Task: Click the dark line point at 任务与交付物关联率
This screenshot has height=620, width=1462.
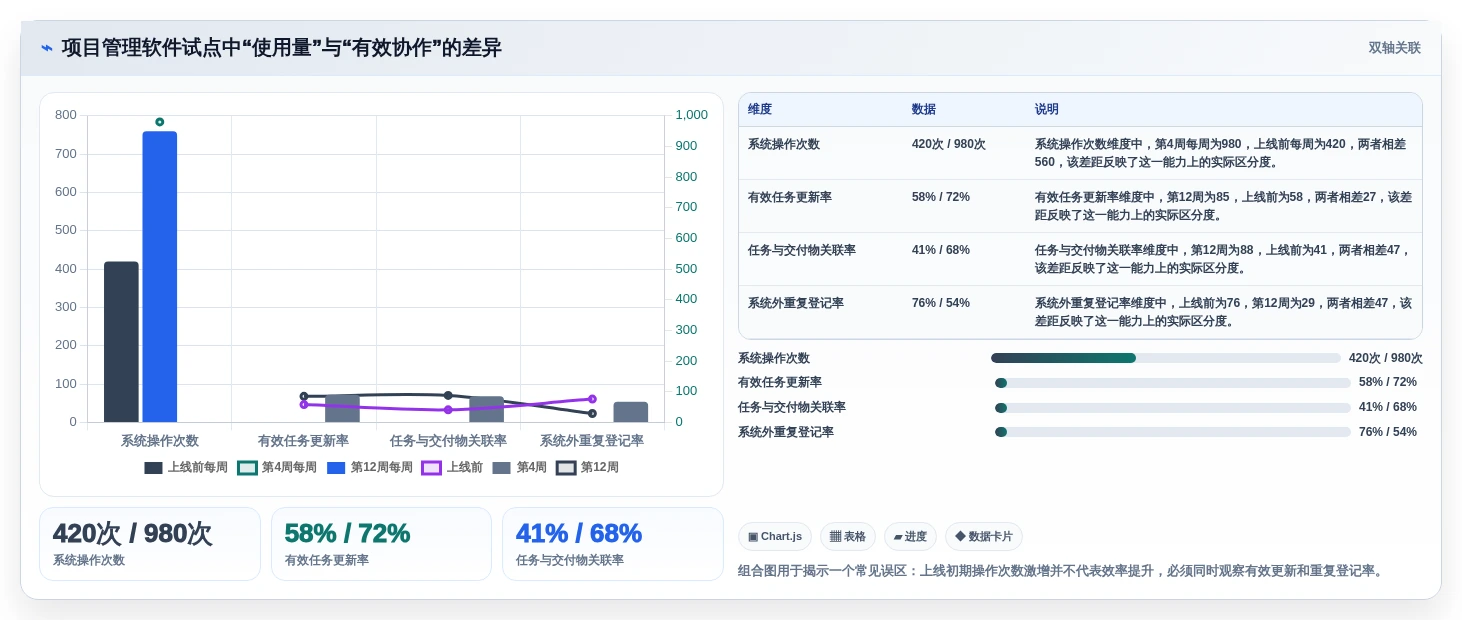Action: [x=448, y=395]
